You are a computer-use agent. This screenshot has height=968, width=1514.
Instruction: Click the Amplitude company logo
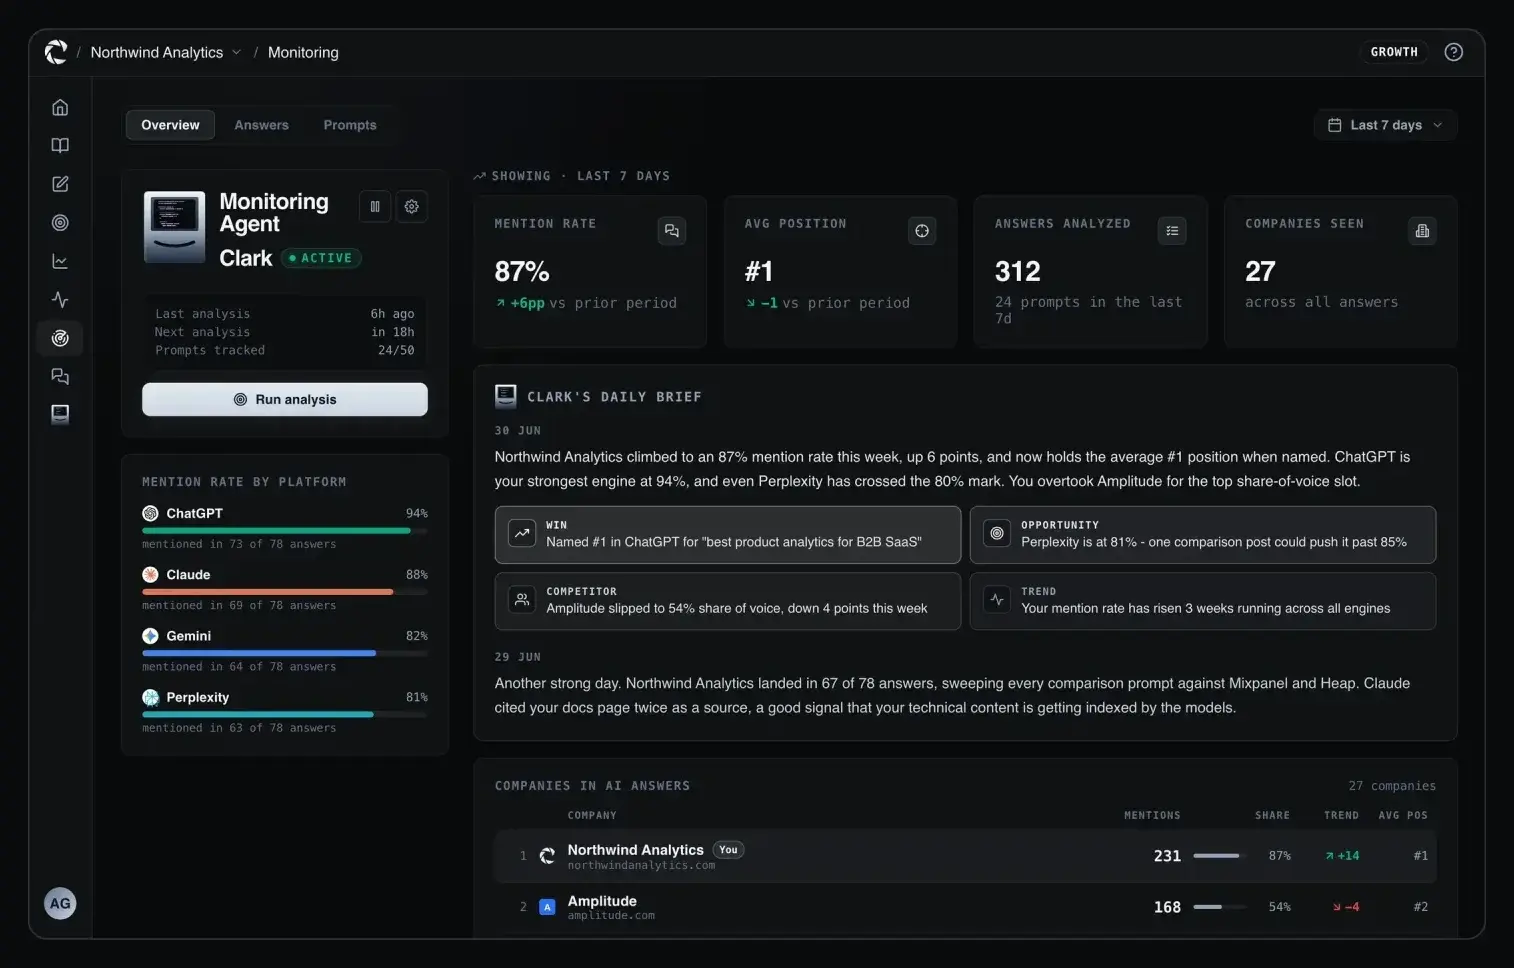(x=547, y=907)
